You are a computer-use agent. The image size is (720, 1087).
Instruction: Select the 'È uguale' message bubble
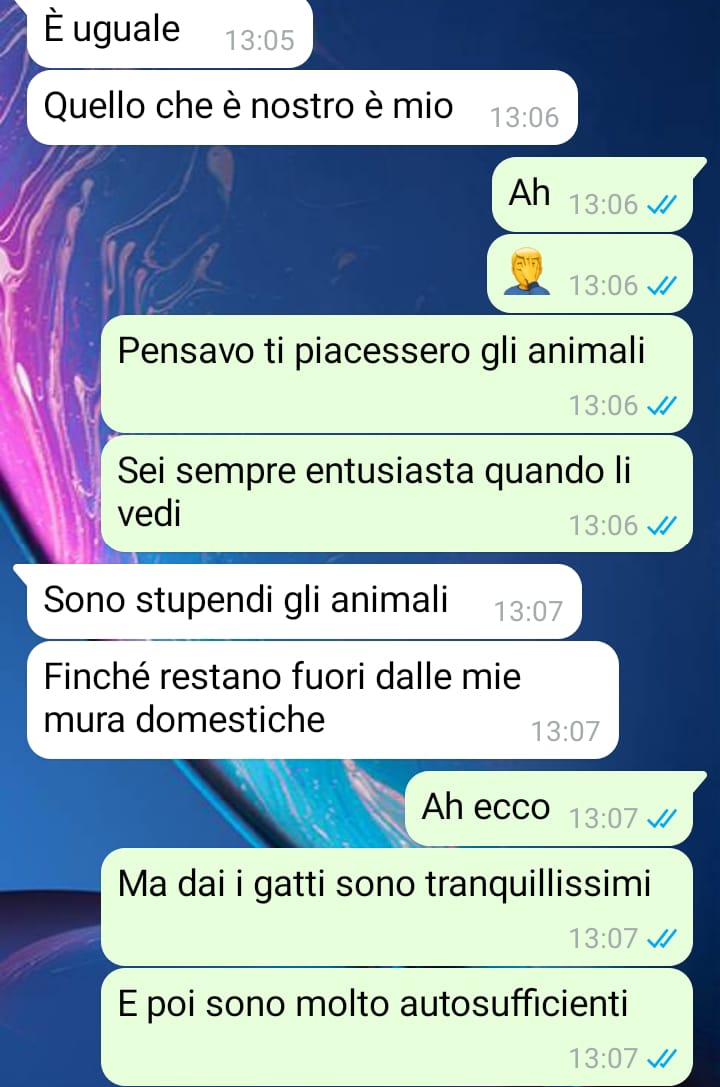click(x=170, y=33)
